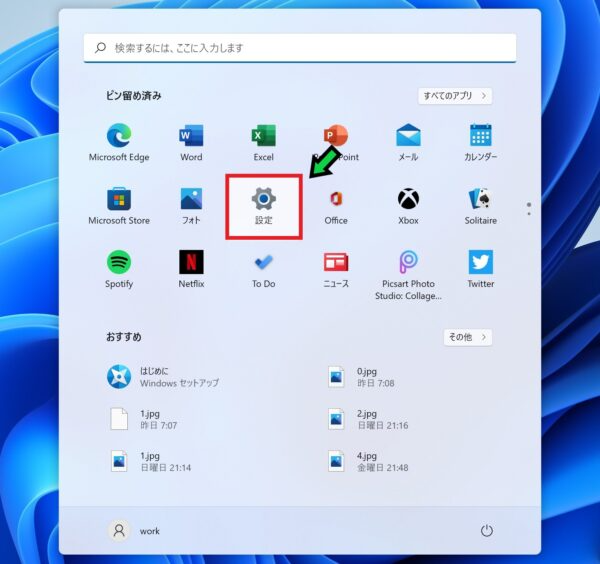Open the Twitter app
Screen dimensions: 600x564
tap(481, 269)
